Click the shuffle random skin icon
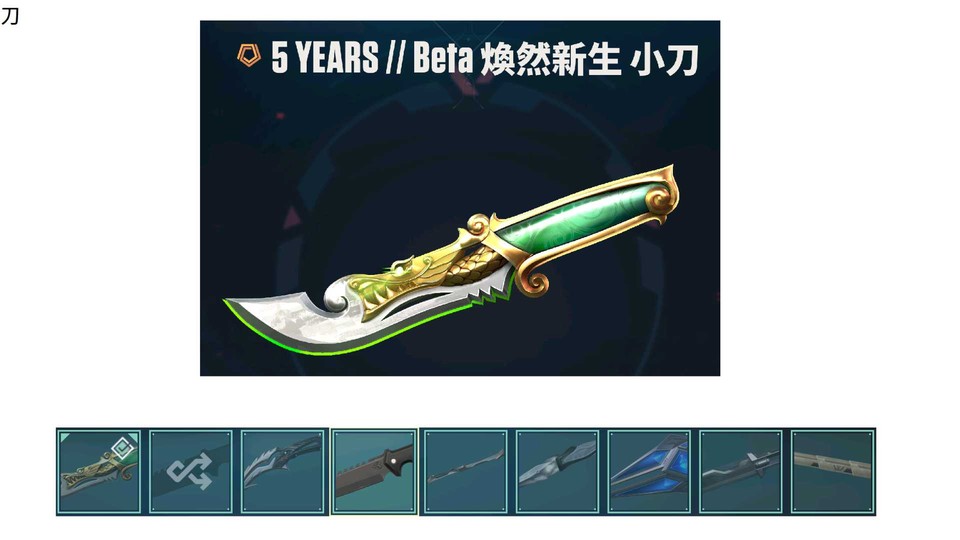 pos(190,472)
